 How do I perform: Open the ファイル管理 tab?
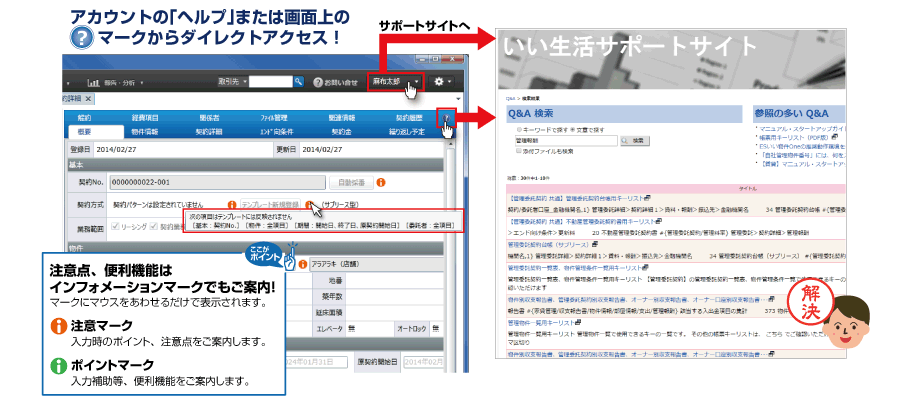(274, 118)
